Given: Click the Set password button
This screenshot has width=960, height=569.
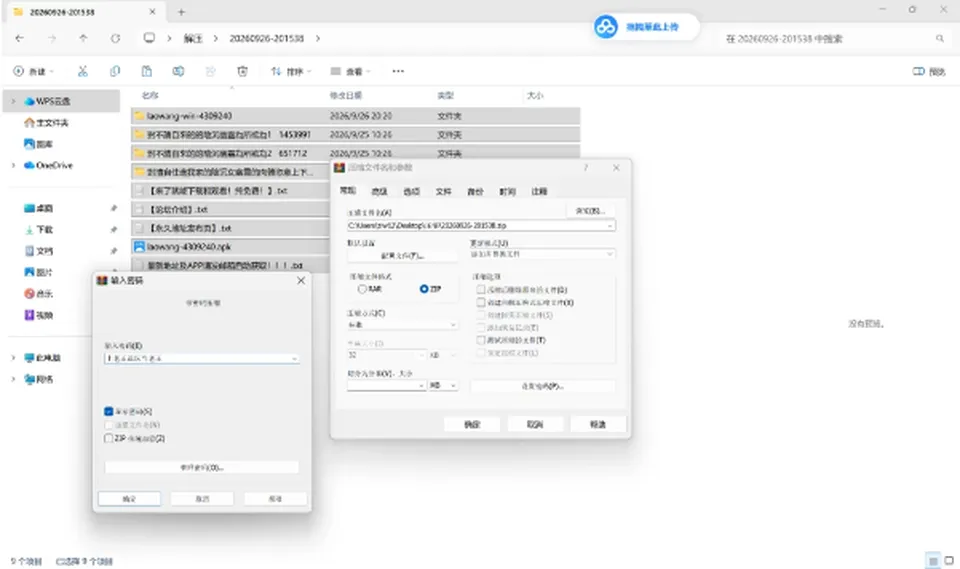Looking at the screenshot, I should (542, 386).
